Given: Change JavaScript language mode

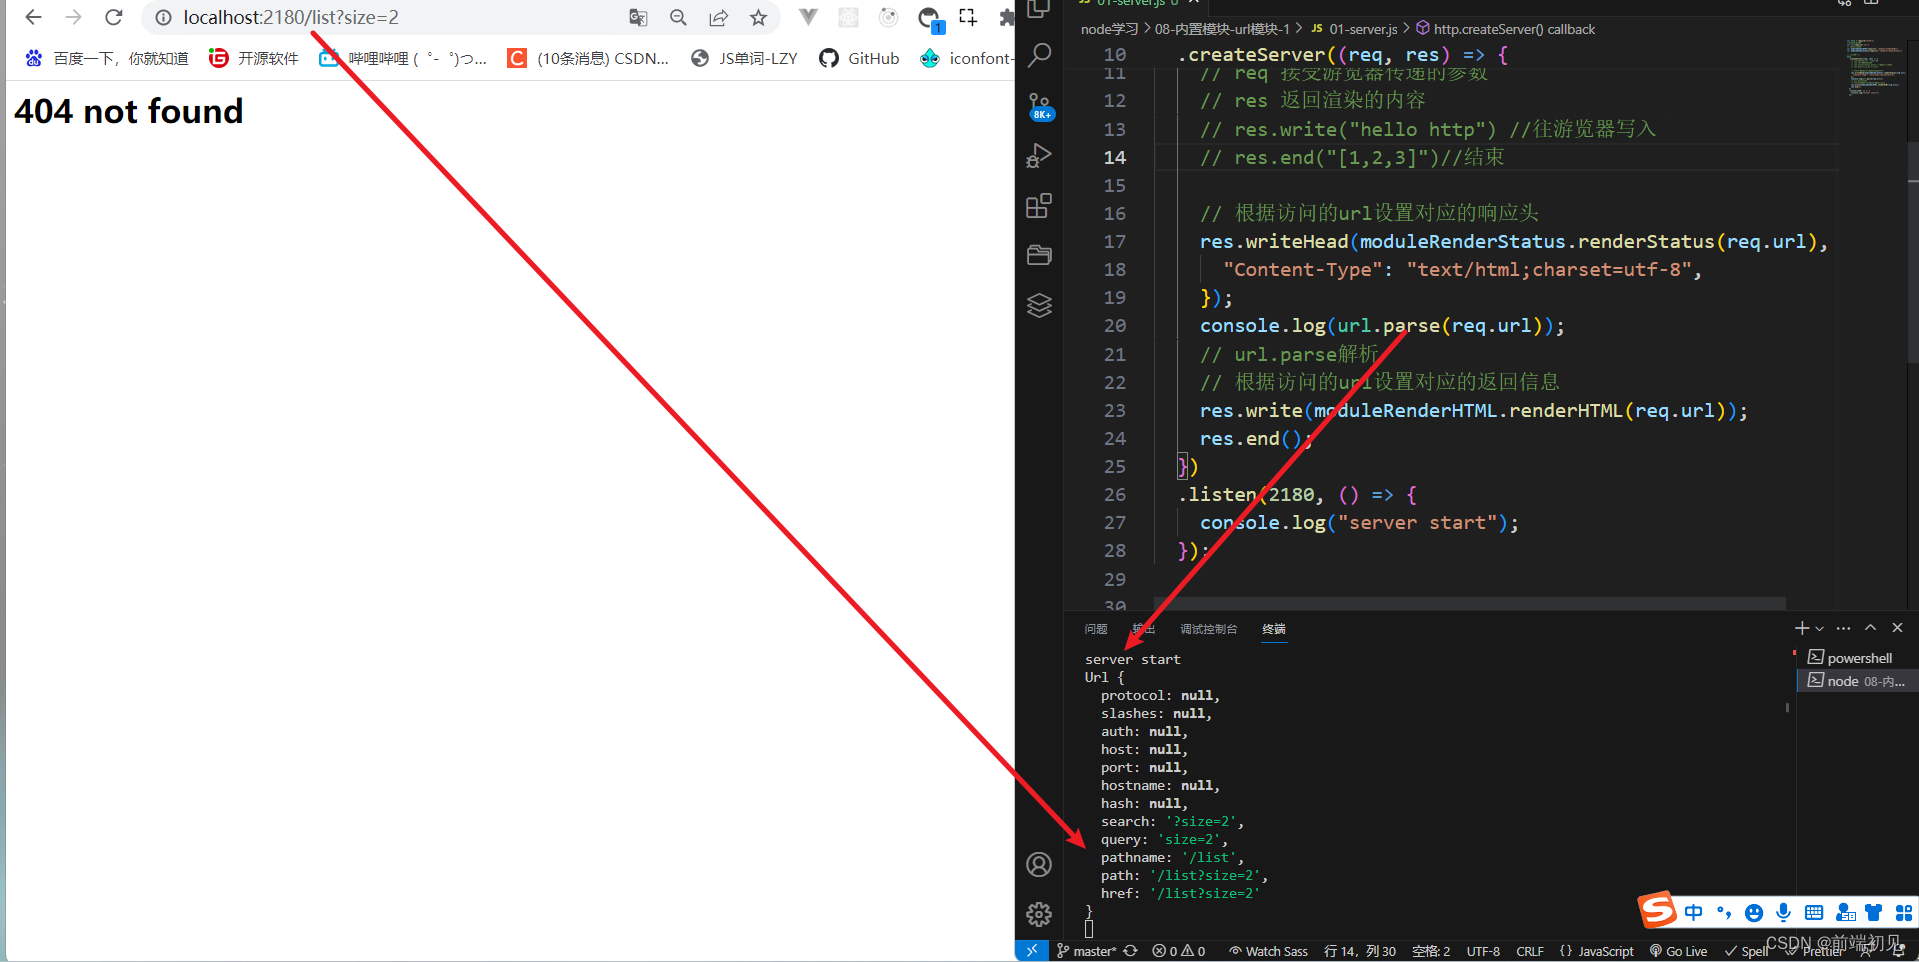Looking at the screenshot, I should [1596, 951].
